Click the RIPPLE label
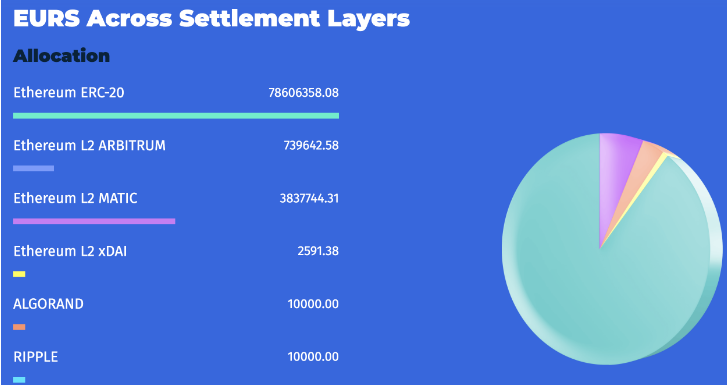 pos(36,357)
